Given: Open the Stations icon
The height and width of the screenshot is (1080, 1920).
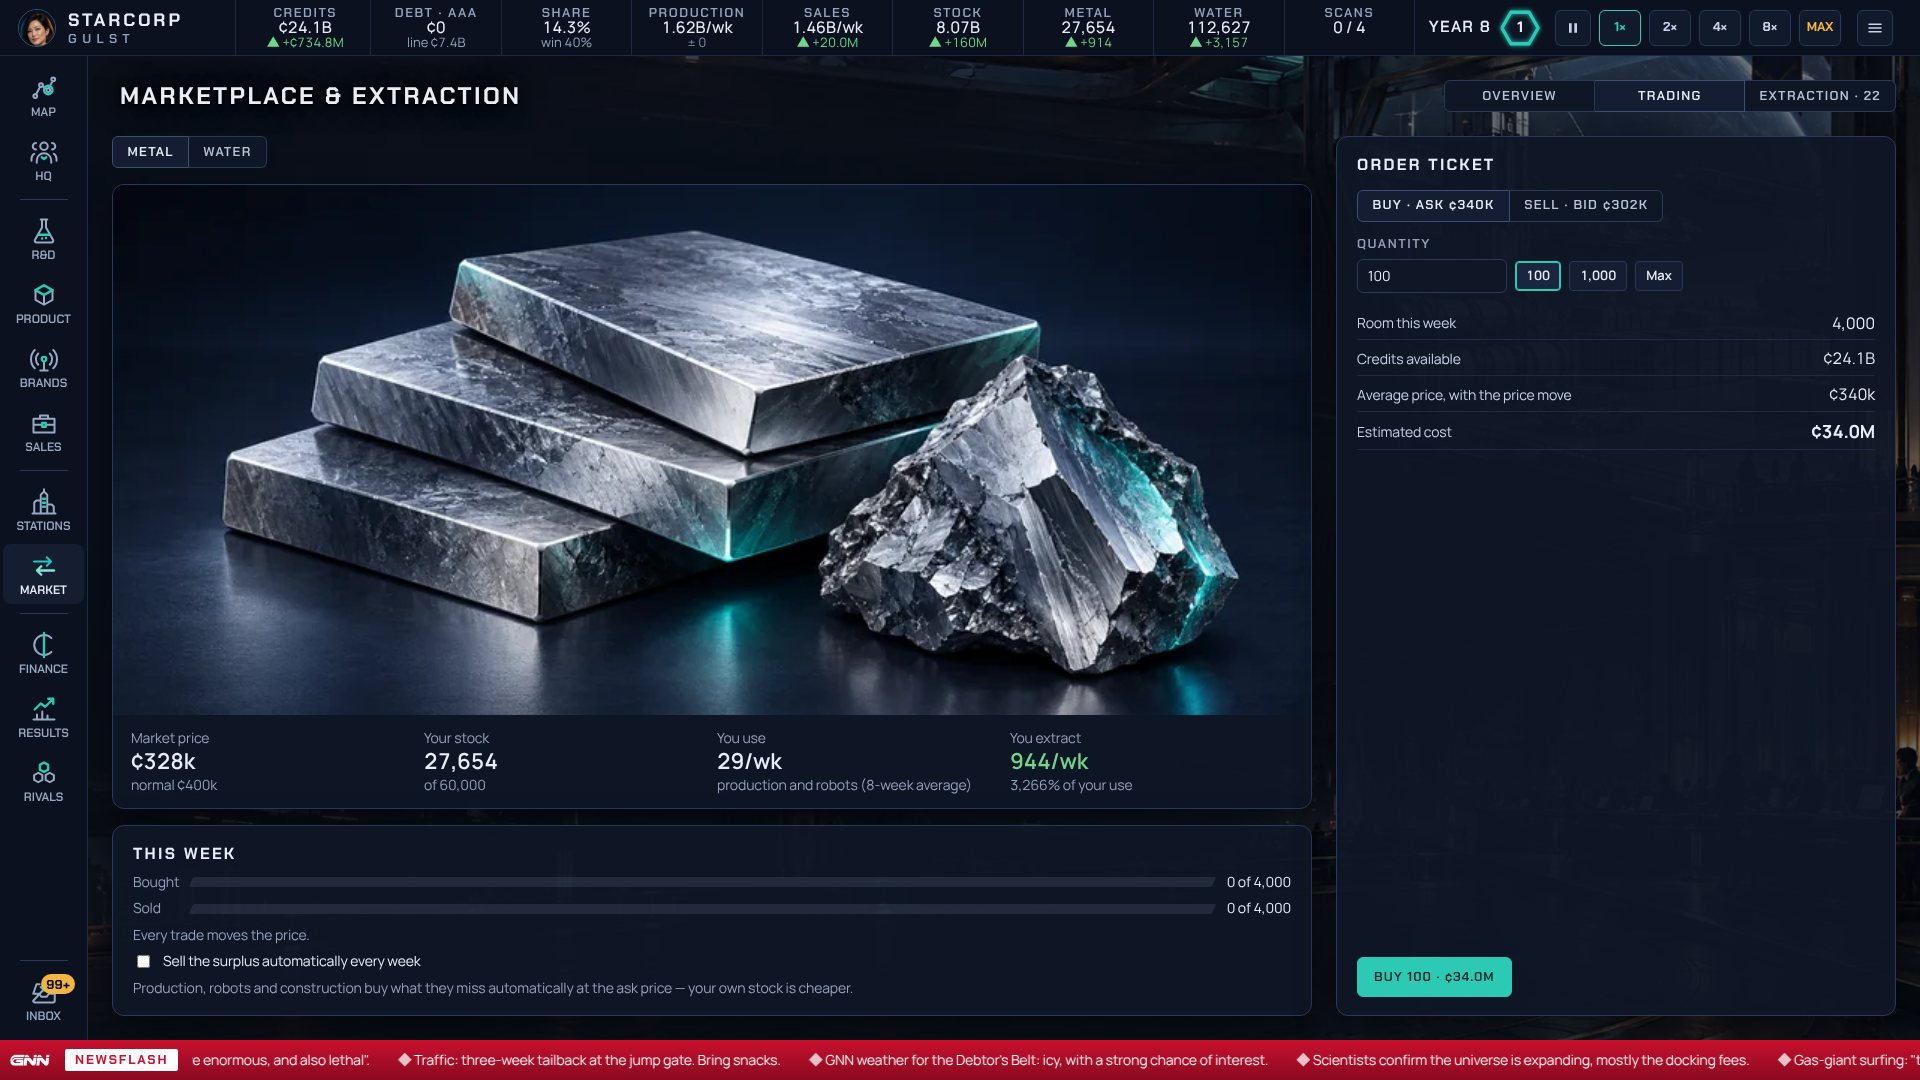Looking at the screenshot, I should (43, 511).
